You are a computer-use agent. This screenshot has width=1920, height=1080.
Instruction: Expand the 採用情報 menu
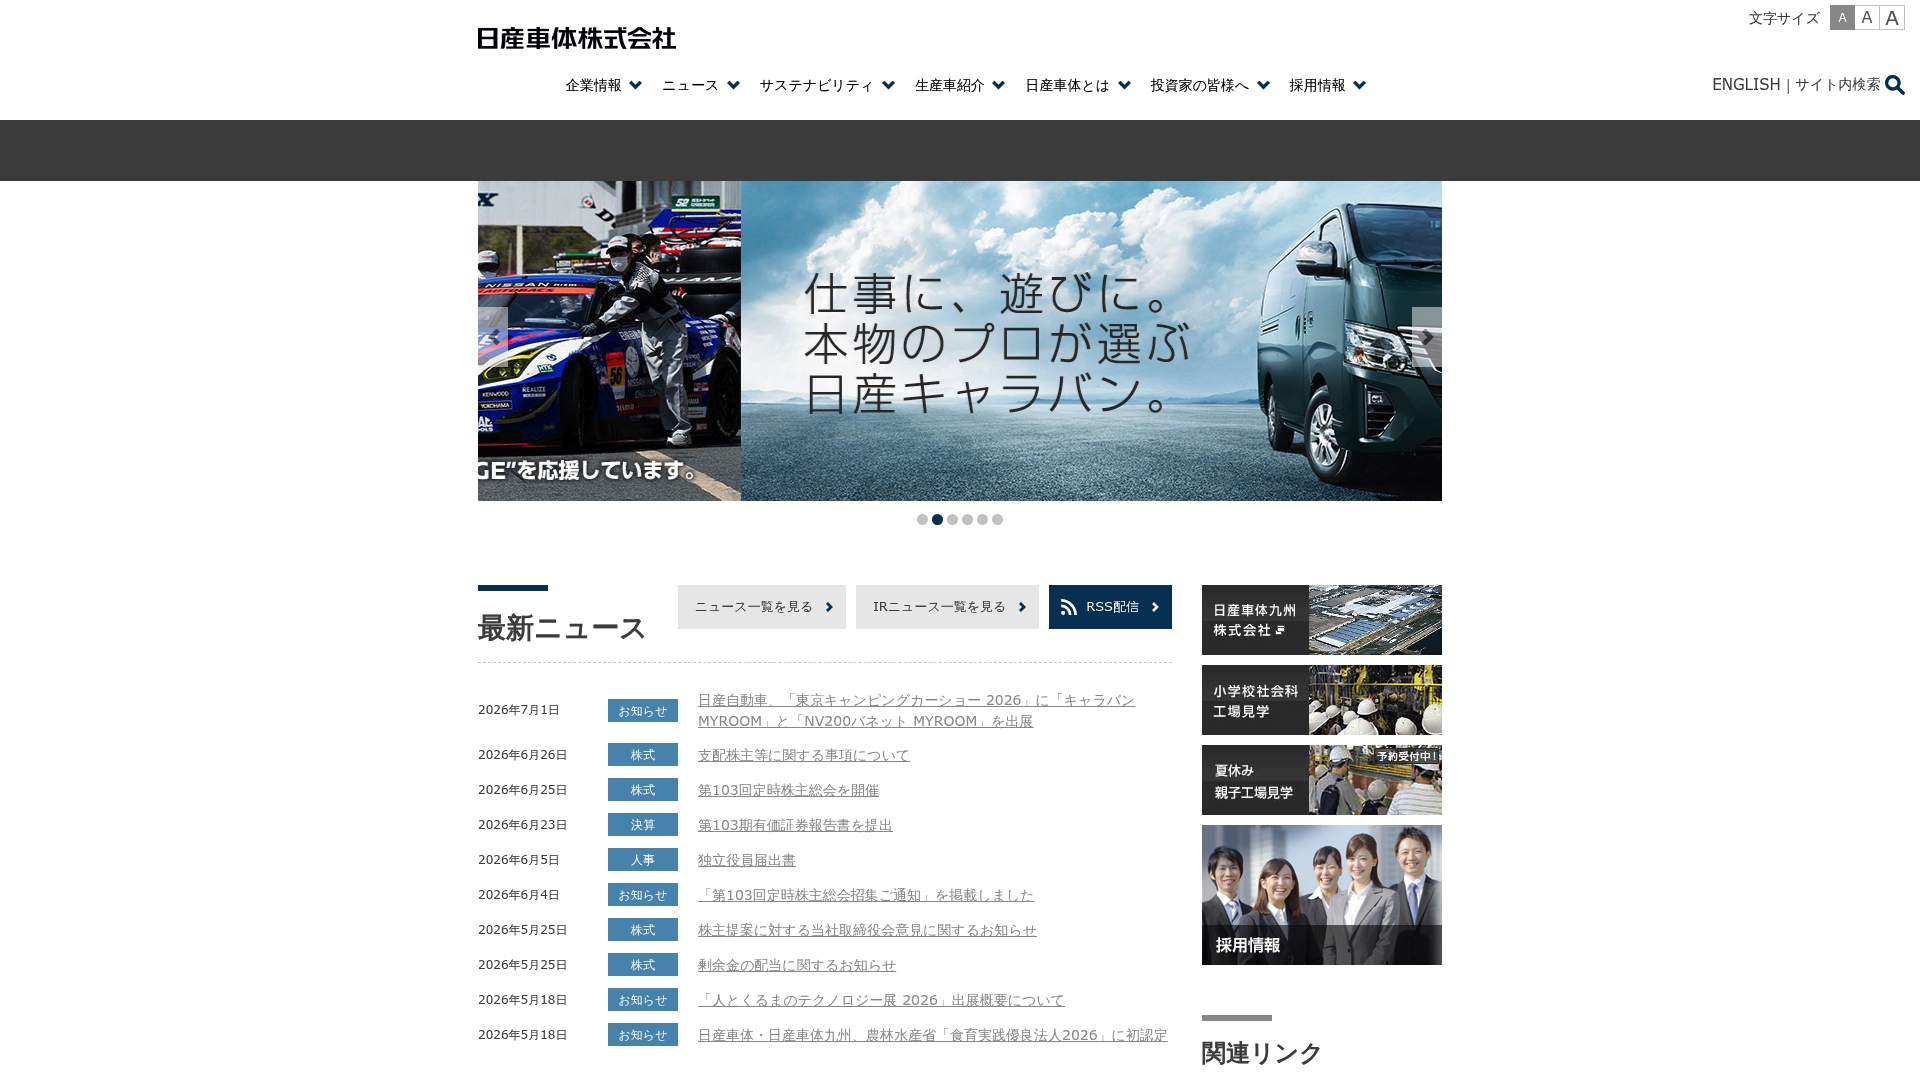click(x=1328, y=85)
